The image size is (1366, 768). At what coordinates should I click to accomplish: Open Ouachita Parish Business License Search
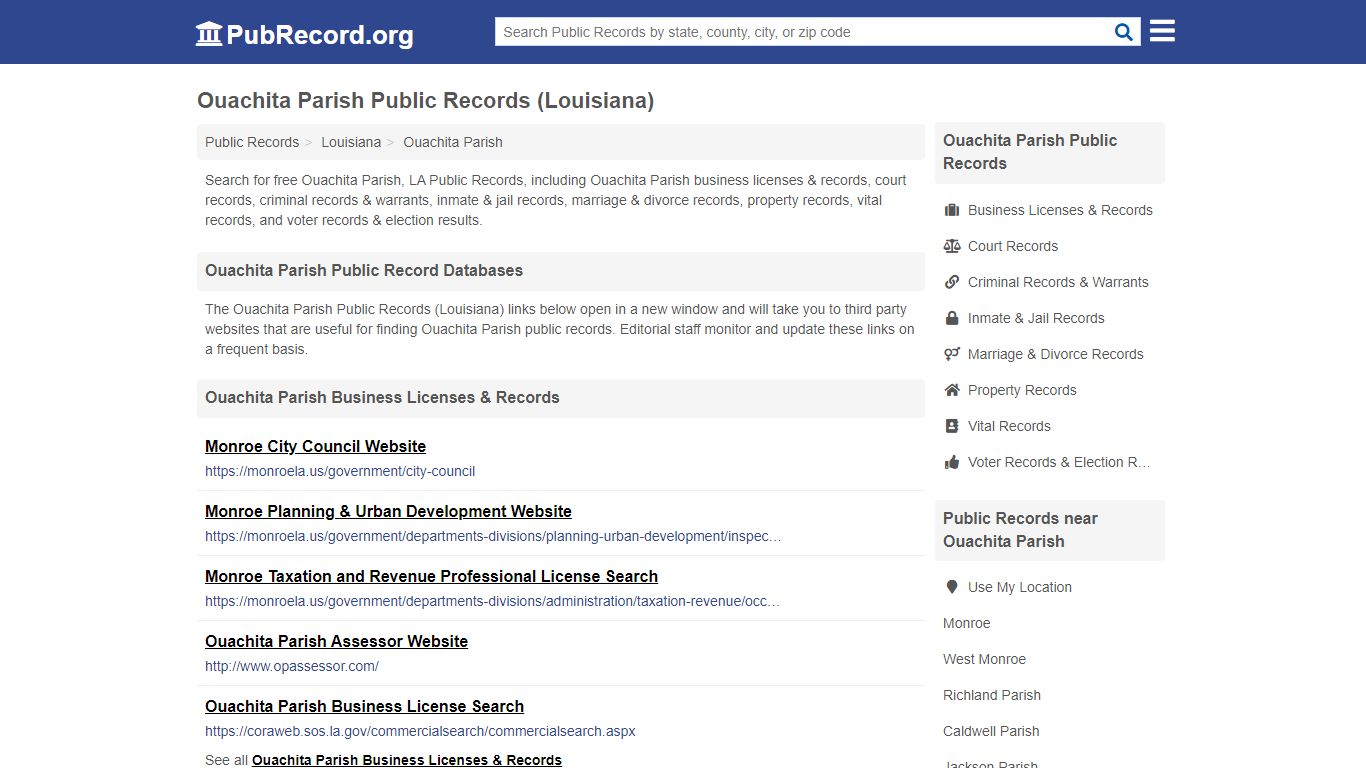tap(364, 706)
